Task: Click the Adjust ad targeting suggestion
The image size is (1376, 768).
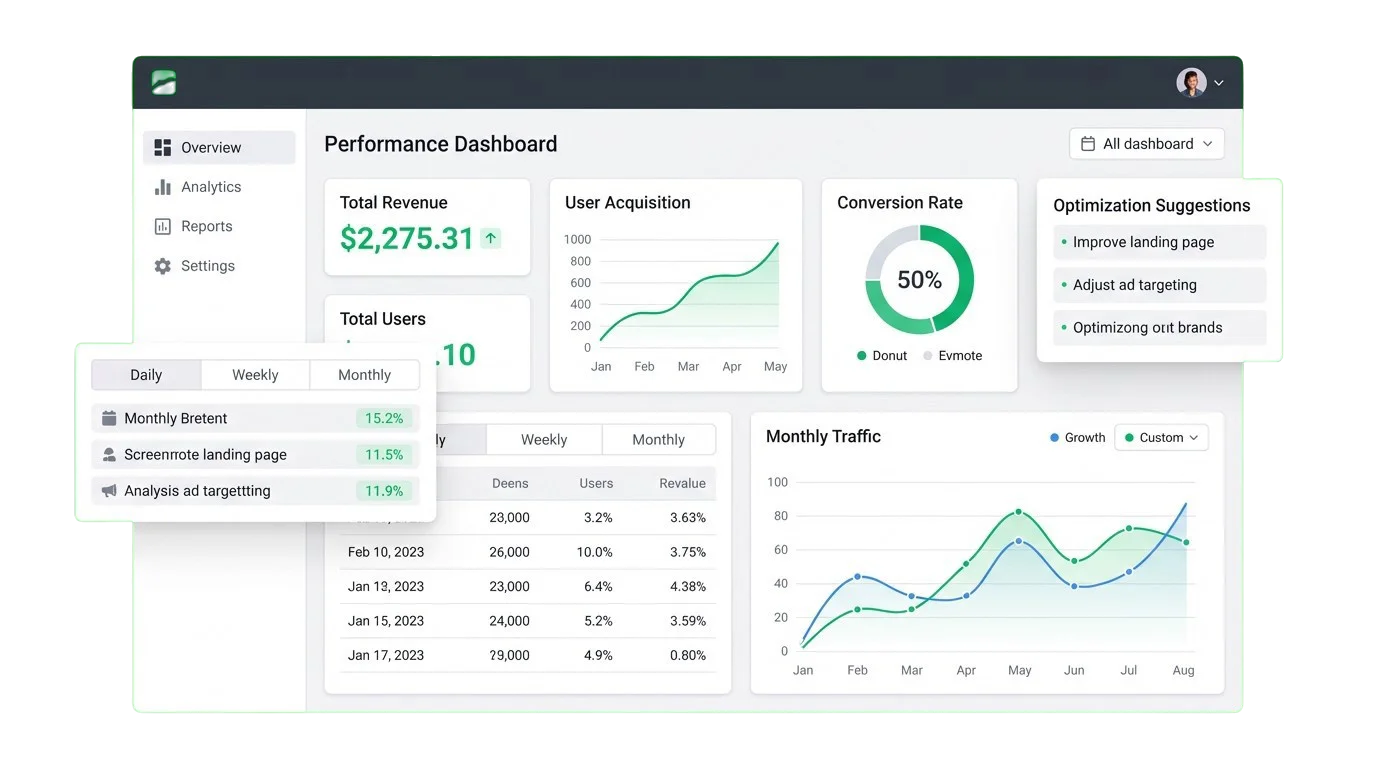Action: click(x=1159, y=285)
